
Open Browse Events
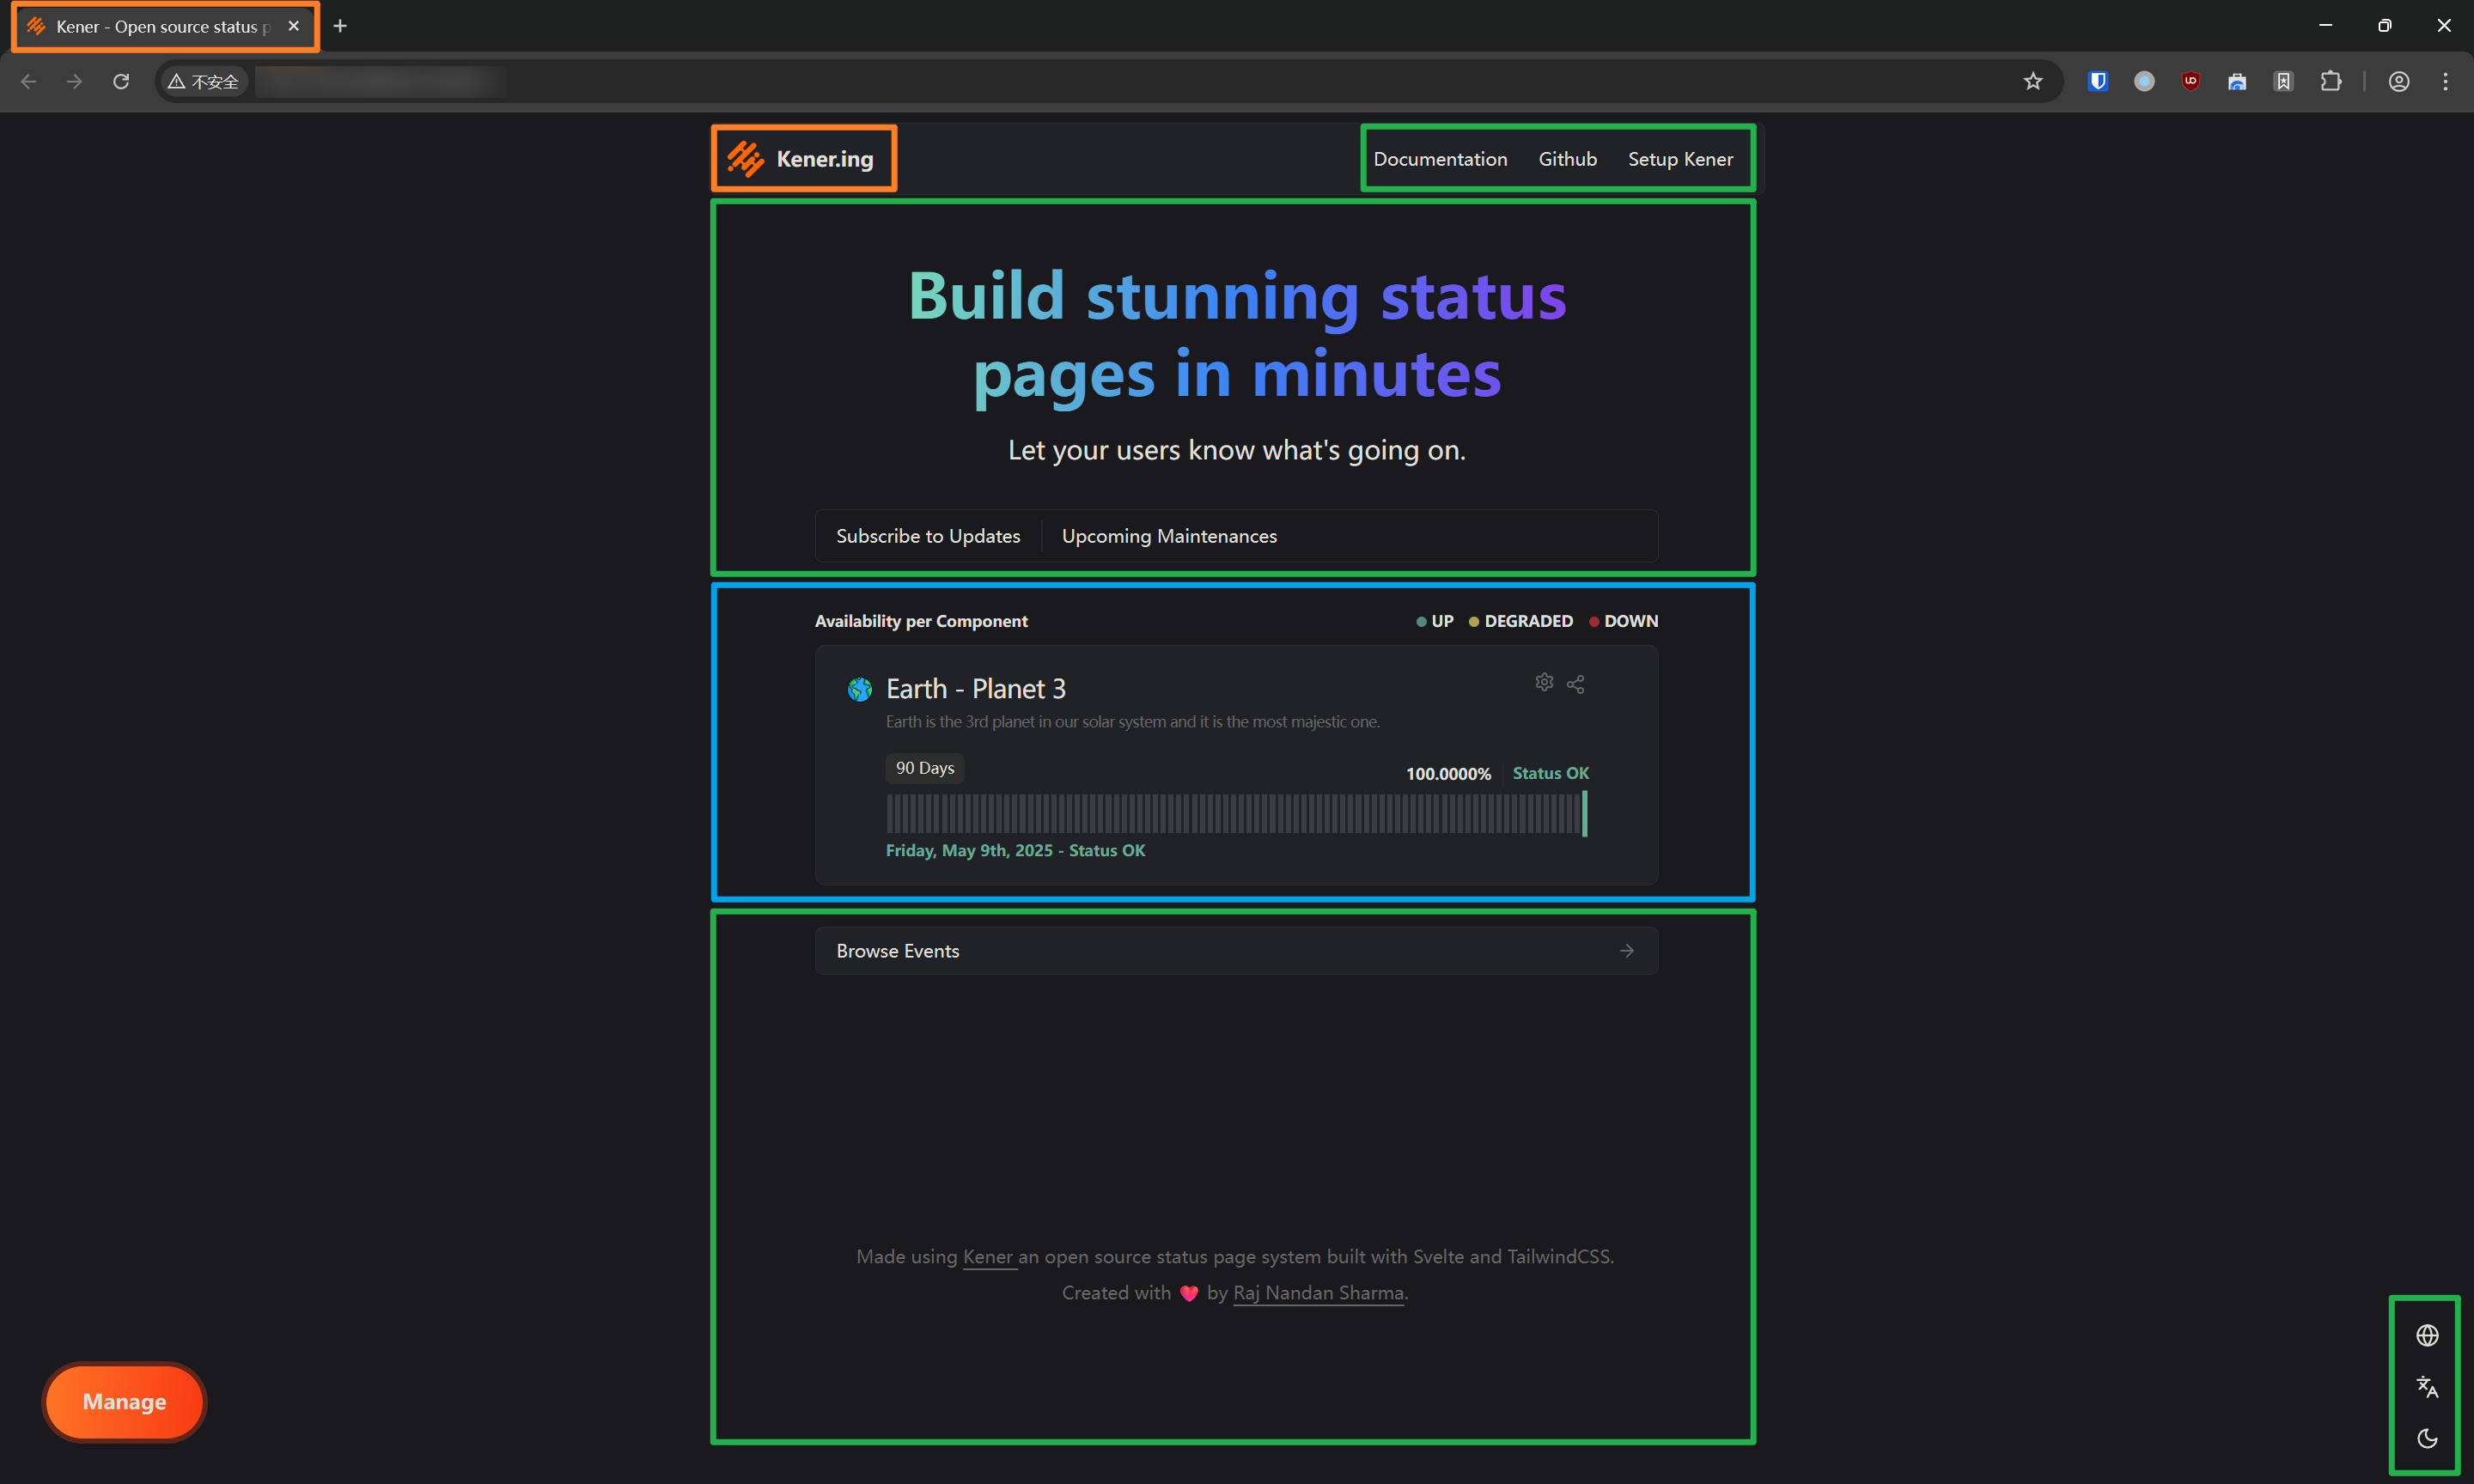tap(1236, 951)
